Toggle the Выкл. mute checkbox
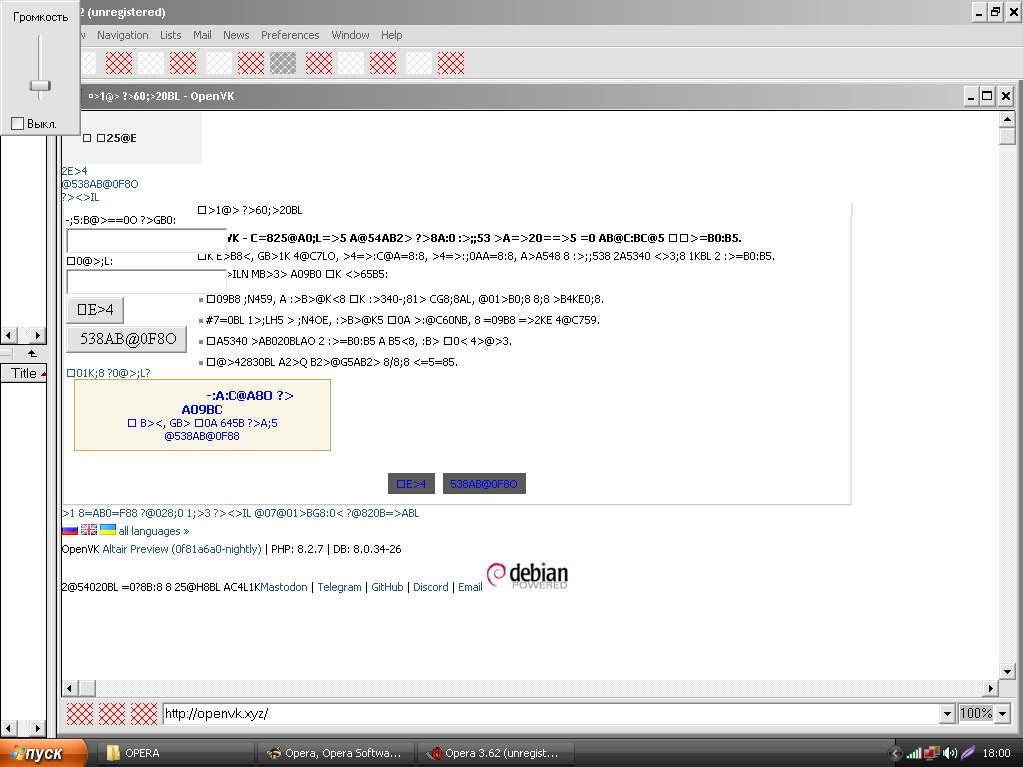 [18, 123]
